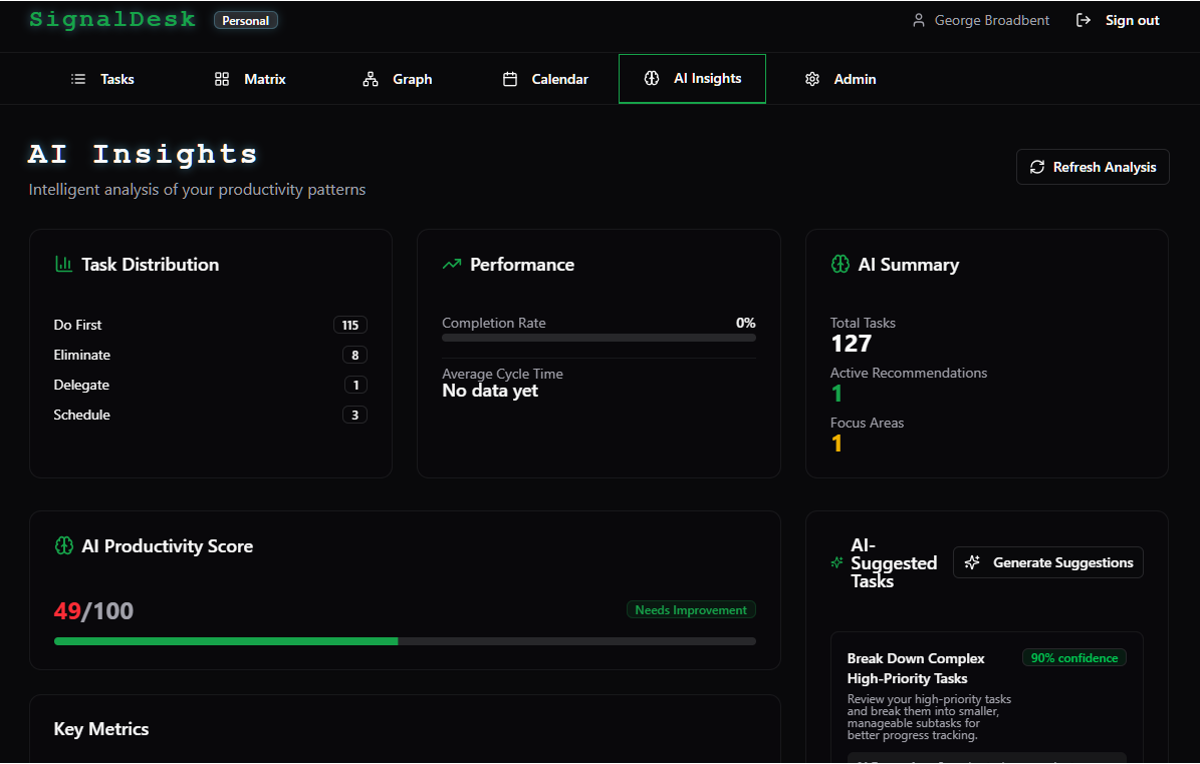Viewport: 1200px width, 764px height.
Task: Click the productivity score progress bar
Action: click(405, 641)
